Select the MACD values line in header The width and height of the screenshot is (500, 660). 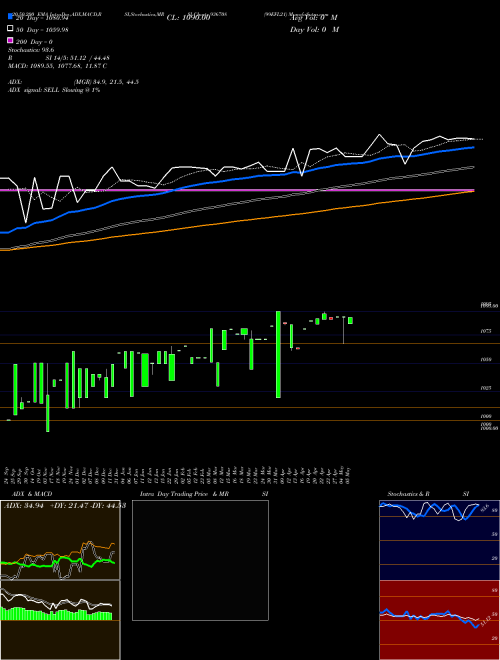tap(57, 66)
